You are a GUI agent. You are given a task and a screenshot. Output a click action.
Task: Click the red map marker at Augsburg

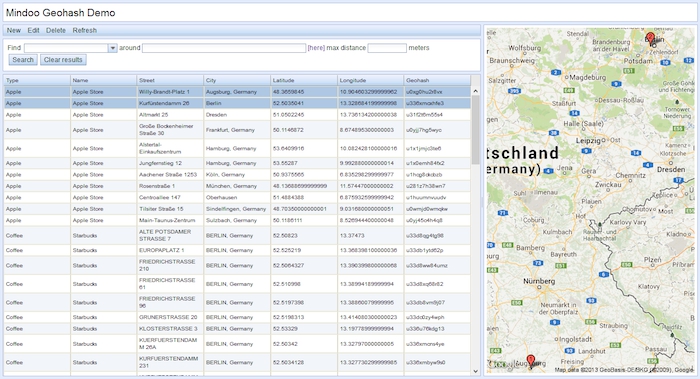[530, 361]
